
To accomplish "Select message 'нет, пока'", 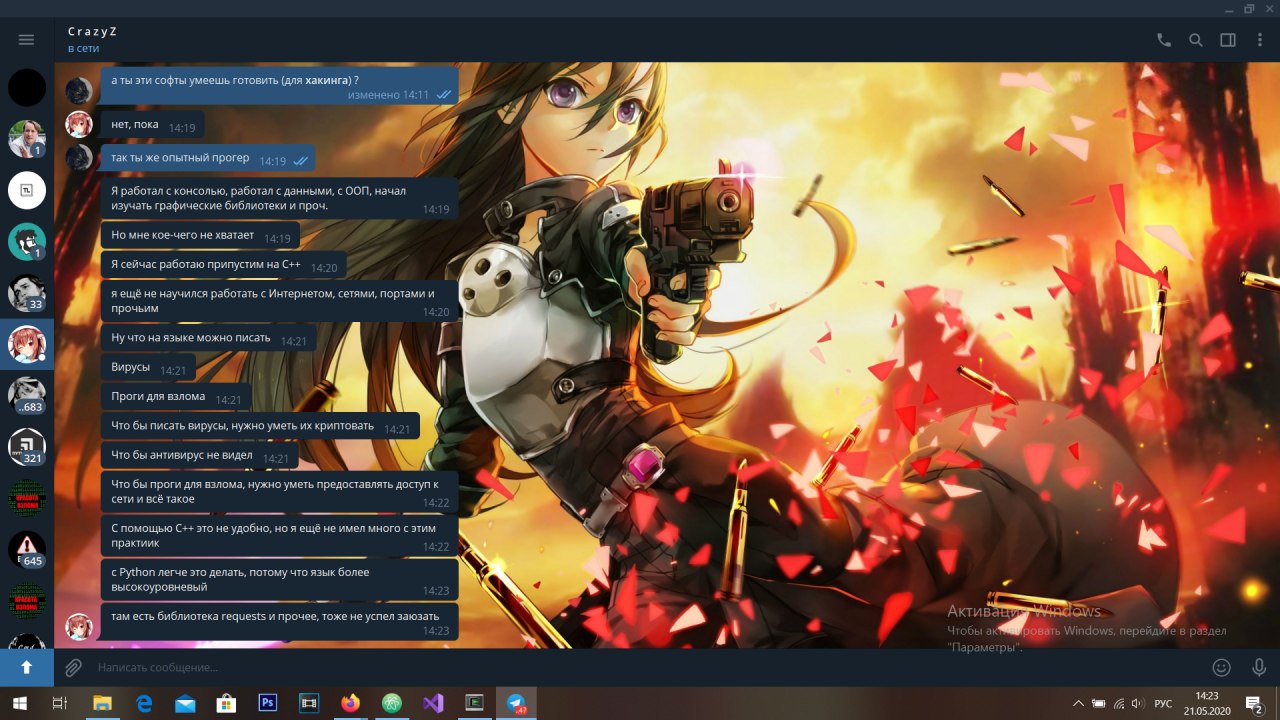I will (x=152, y=124).
